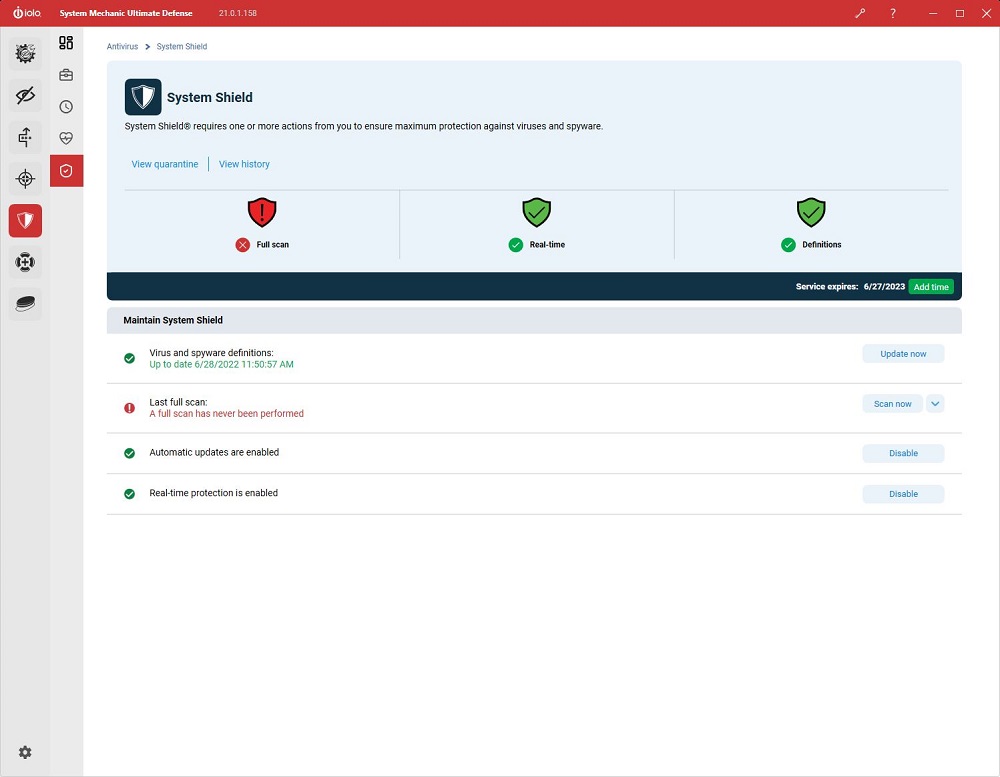Click the wrench icon in title bar
The image size is (1000, 777).
click(860, 13)
